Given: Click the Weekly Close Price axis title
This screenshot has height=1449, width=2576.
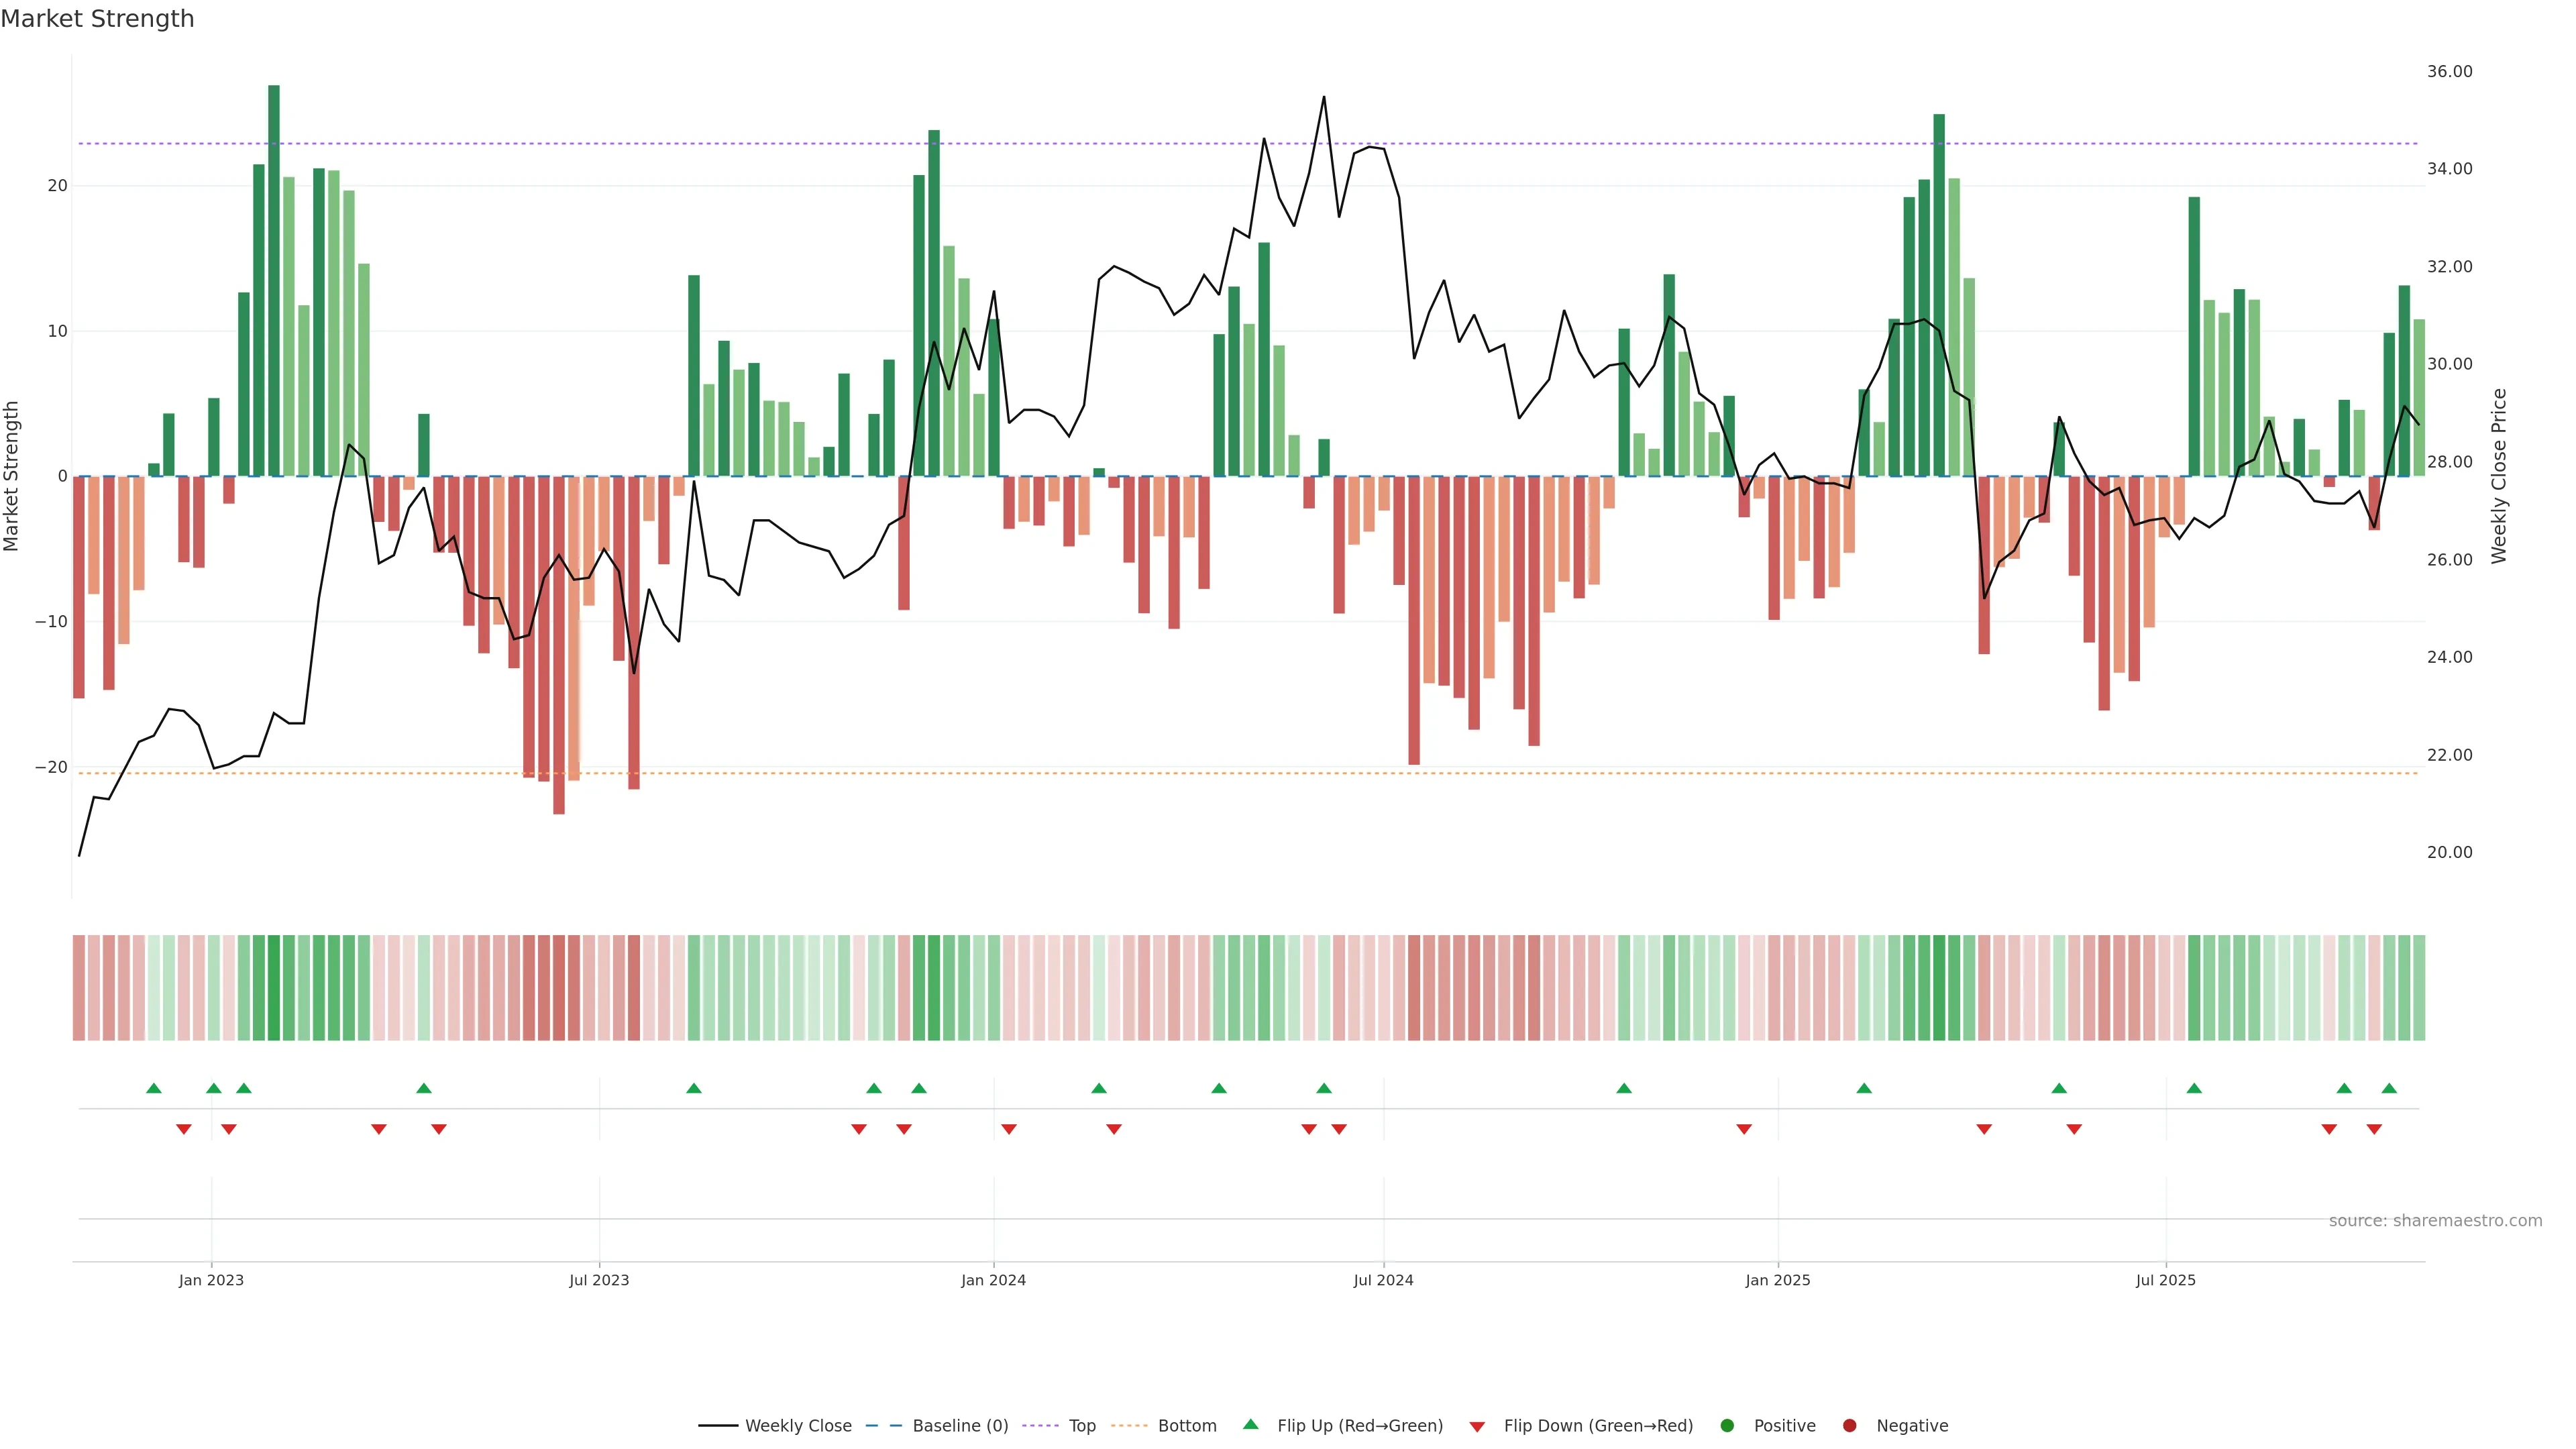Looking at the screenshot, I should tap(2499, 476).
